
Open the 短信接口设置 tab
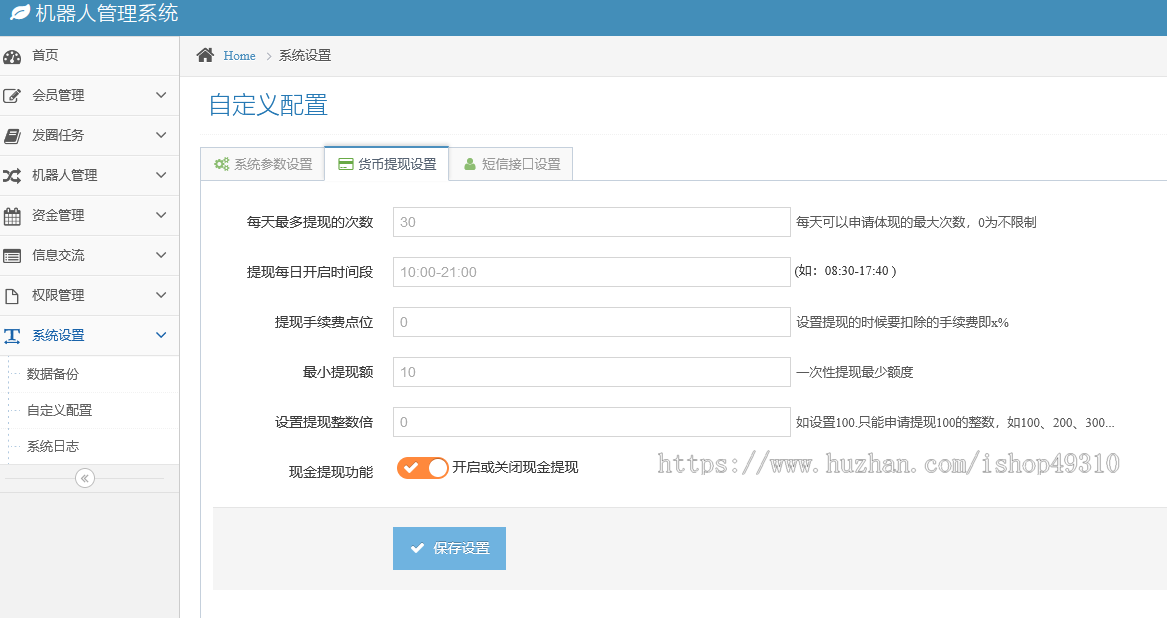click(x=511, y=164)
